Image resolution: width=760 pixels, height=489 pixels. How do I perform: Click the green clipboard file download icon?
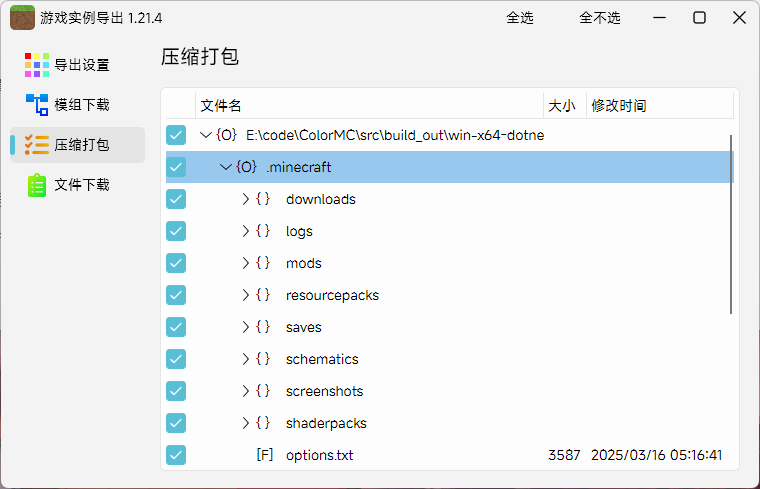point(37,185)
